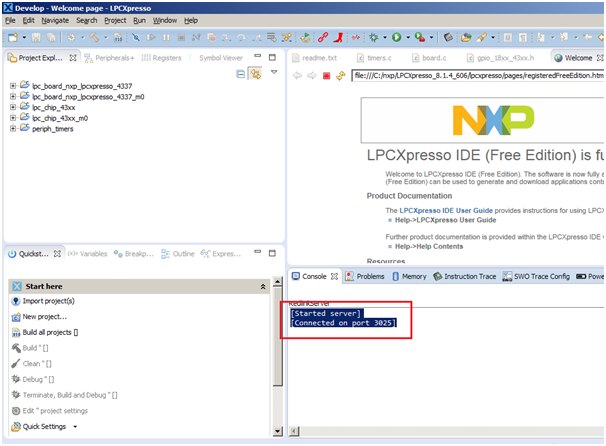Expand the lpc_board_nxp_lpcxpresso_4337_m0 project

(x=13, y=97)
